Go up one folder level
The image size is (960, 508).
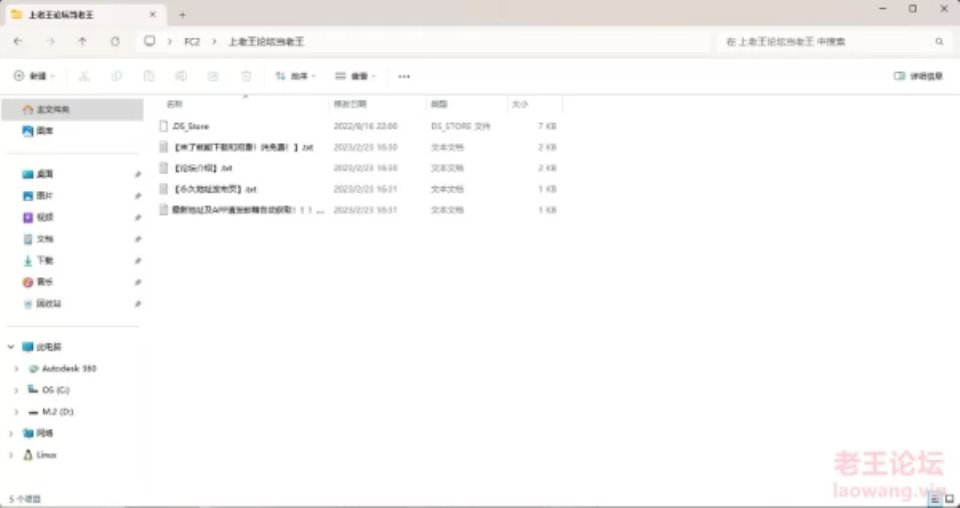point(82,42)
